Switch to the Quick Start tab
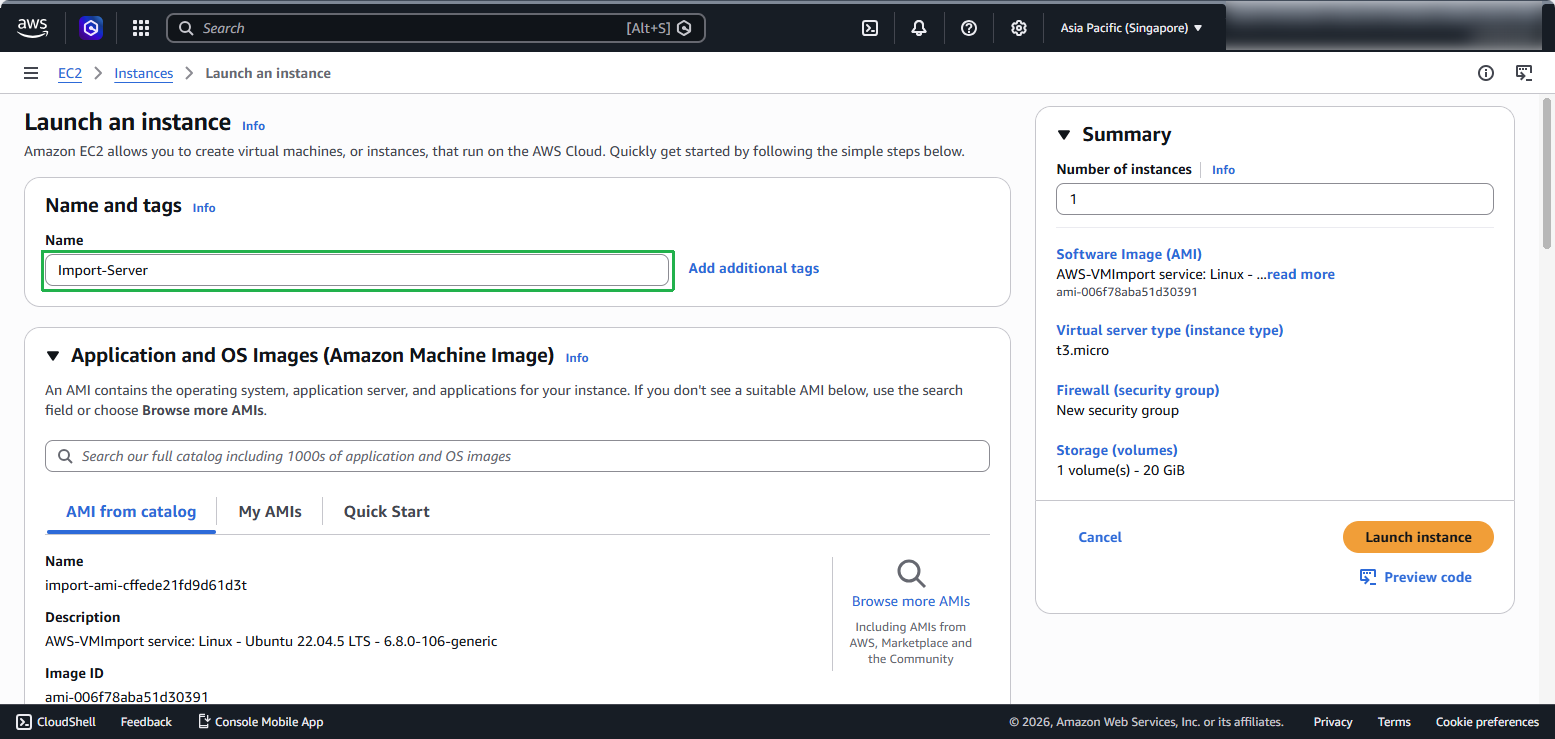Viewport: 1555px width, 739px height. 387,512
